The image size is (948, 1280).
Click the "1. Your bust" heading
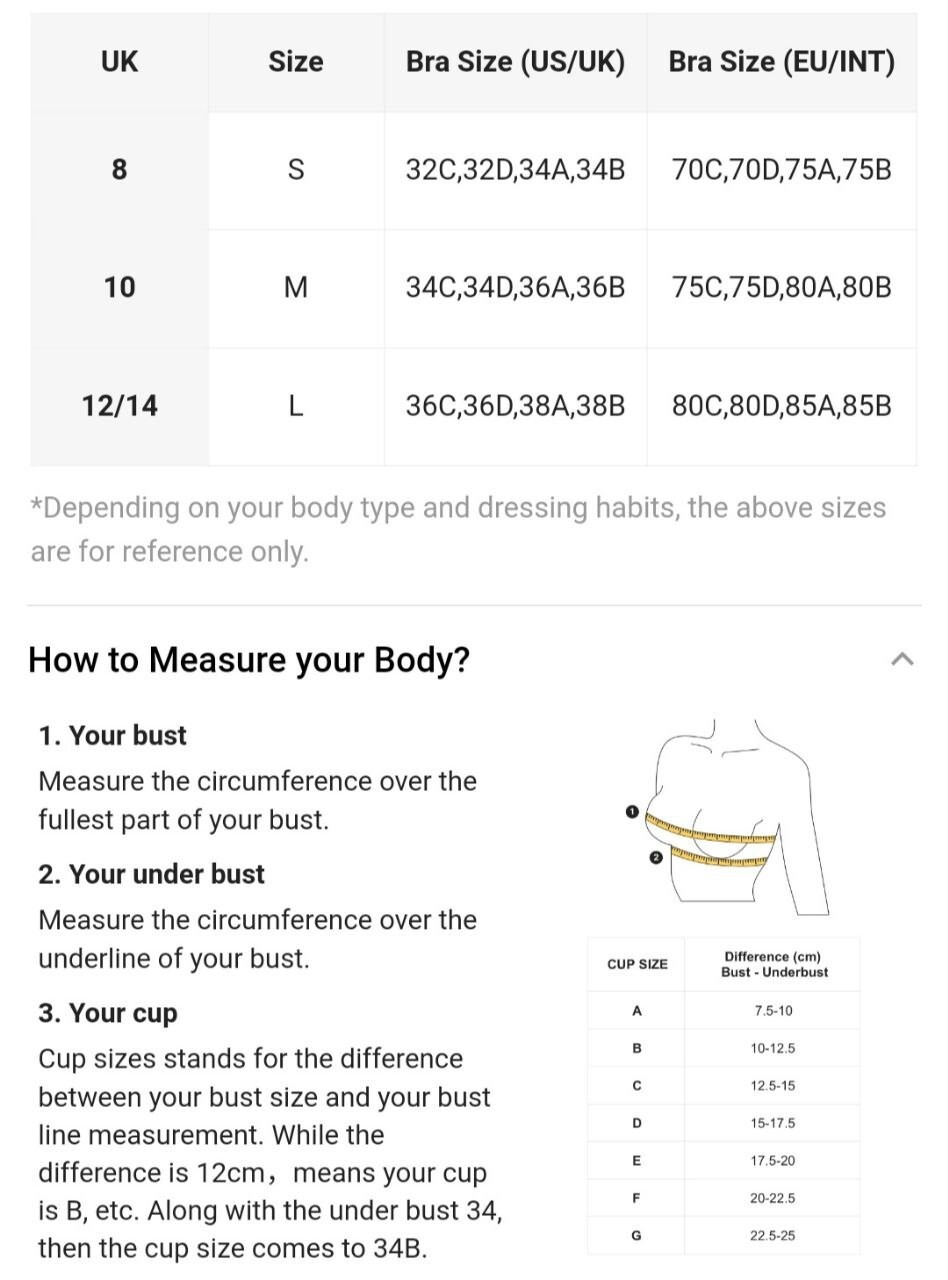[x=112, y=736]
